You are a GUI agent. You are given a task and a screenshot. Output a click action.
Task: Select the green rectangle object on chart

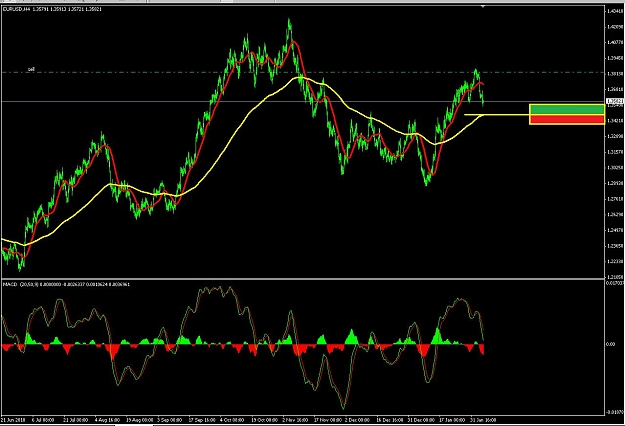point(567,110)
